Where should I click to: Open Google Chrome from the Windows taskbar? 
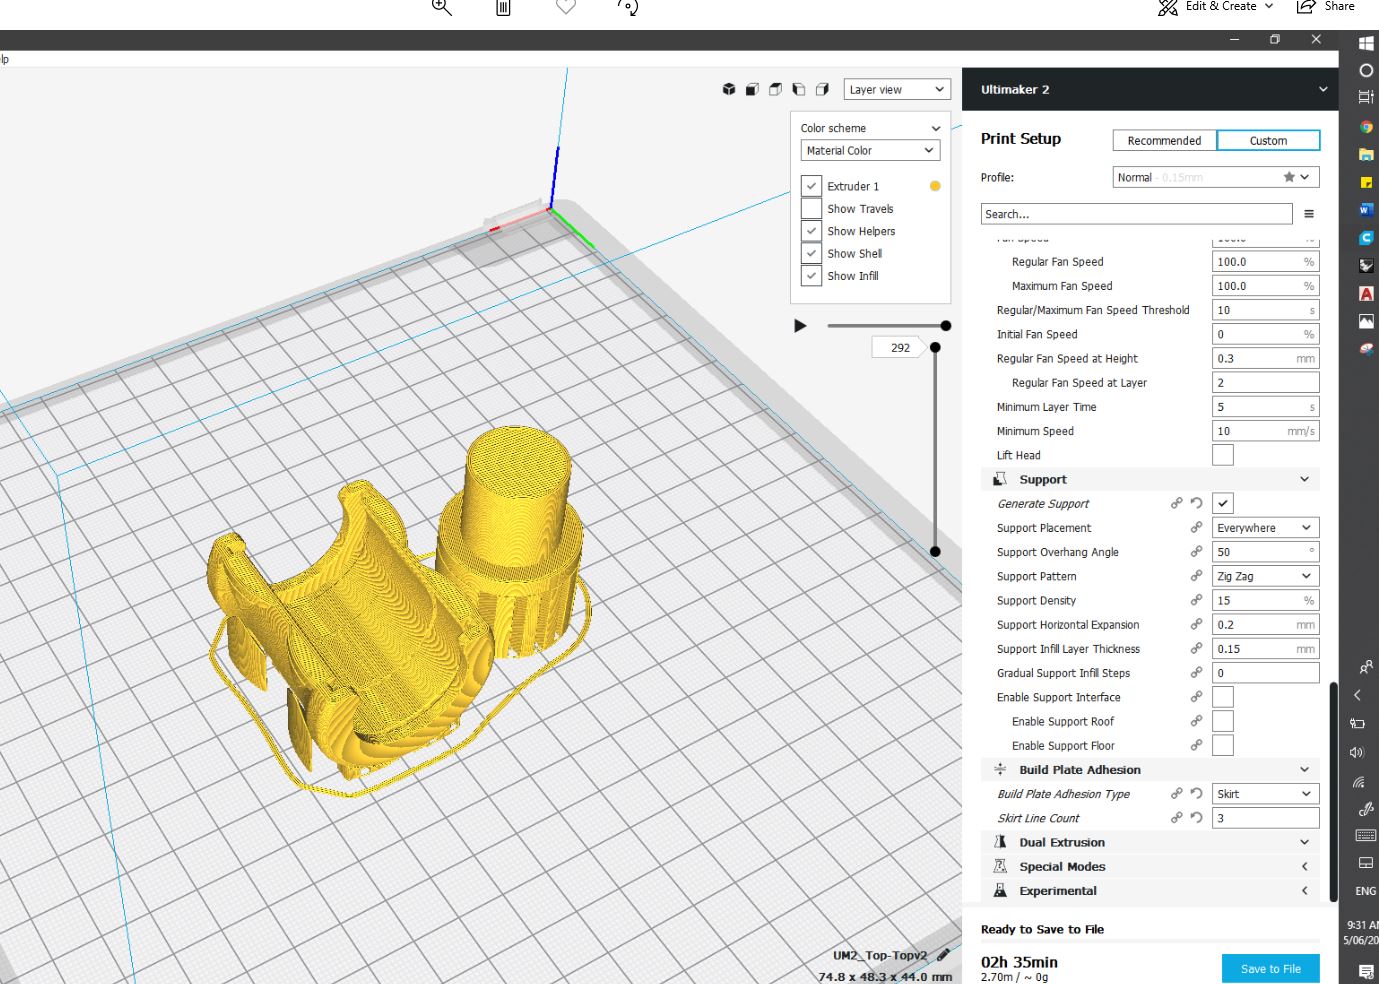1366,127
